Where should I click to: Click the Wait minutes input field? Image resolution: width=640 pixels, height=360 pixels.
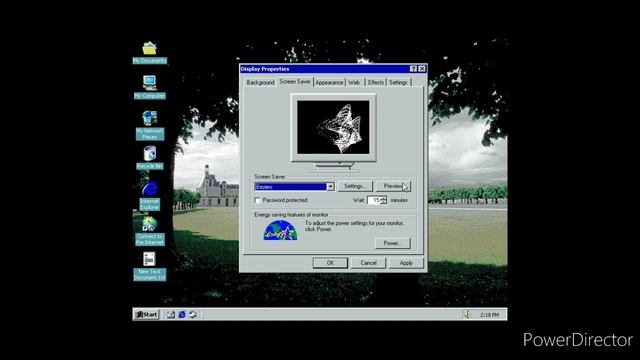[x=374, y=200]
